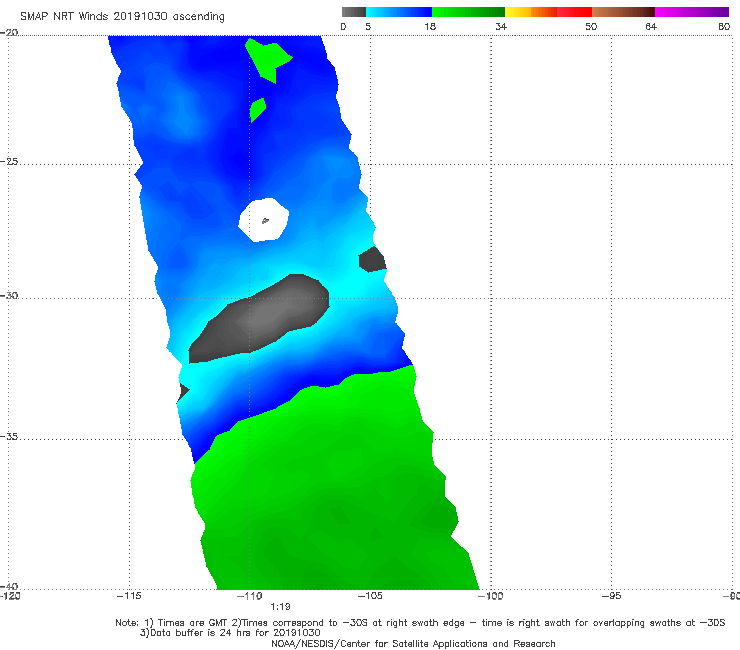This screenshot has height=650, width=740.
Task: Select the blue 5-18 color bar segment
Action: [x=399, y=12]
